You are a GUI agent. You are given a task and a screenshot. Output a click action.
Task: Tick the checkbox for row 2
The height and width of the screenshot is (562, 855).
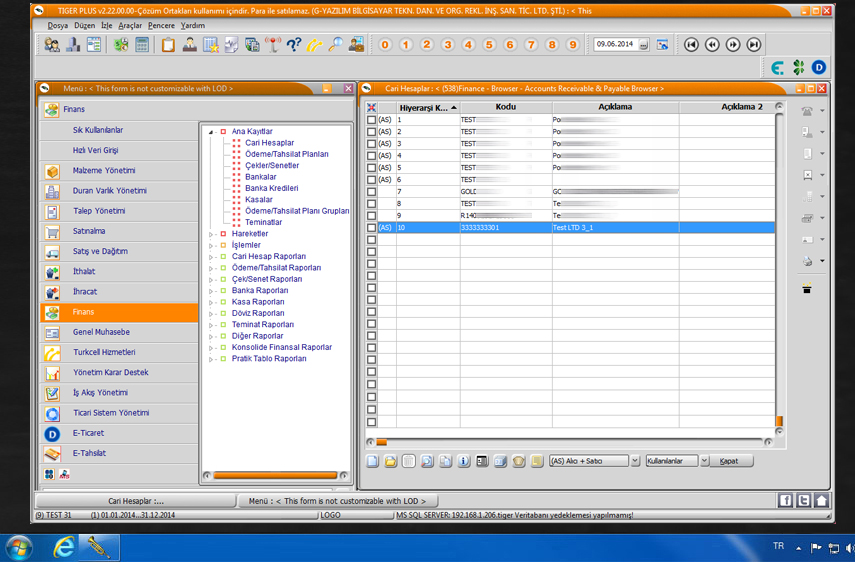(371, 131)
